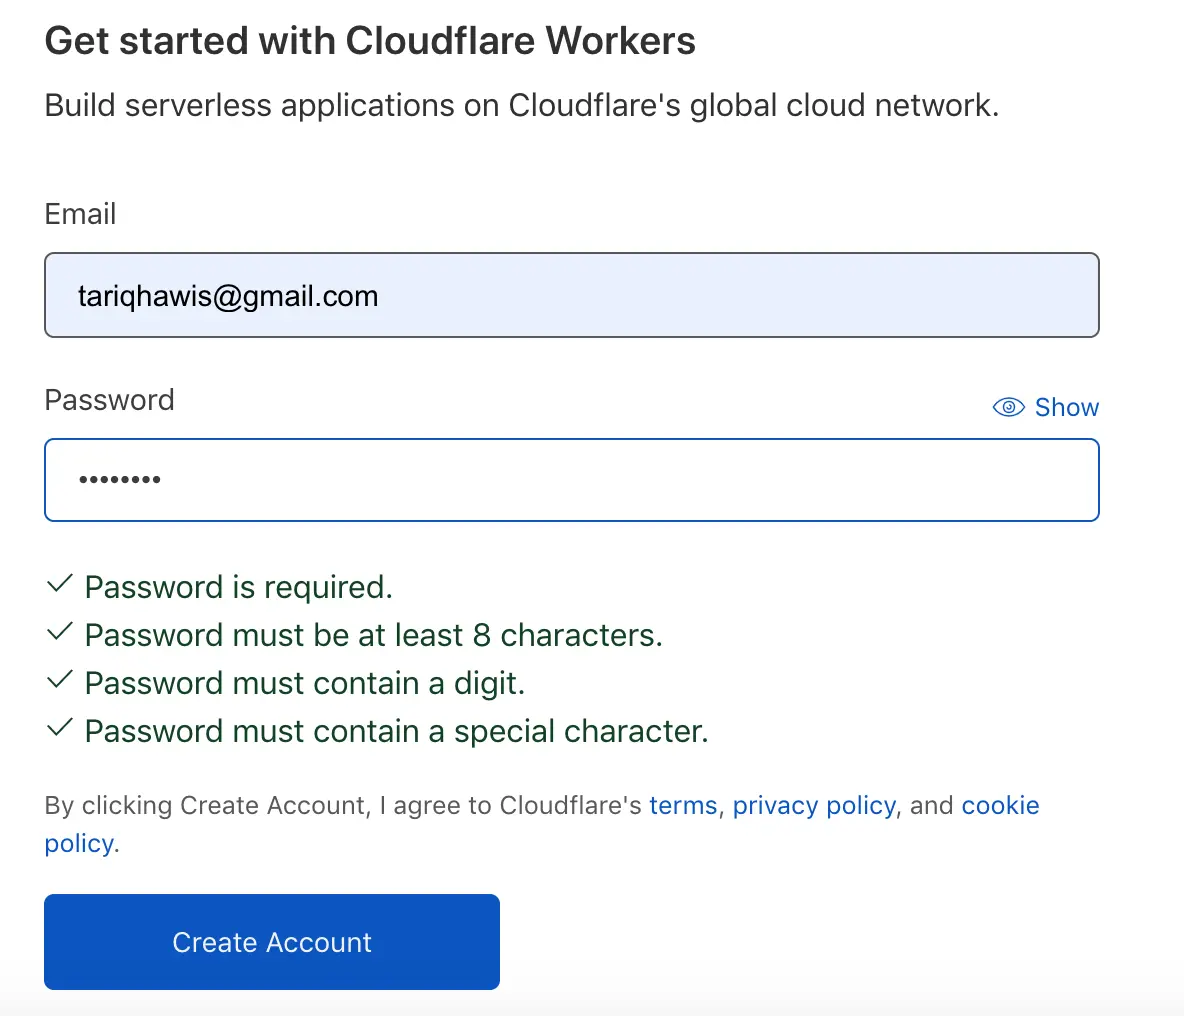Viewport: 1184px width, 1016px height.
Task: Click 'Password must be at least 8 characters.' text
Action: (x=374, y=635)
